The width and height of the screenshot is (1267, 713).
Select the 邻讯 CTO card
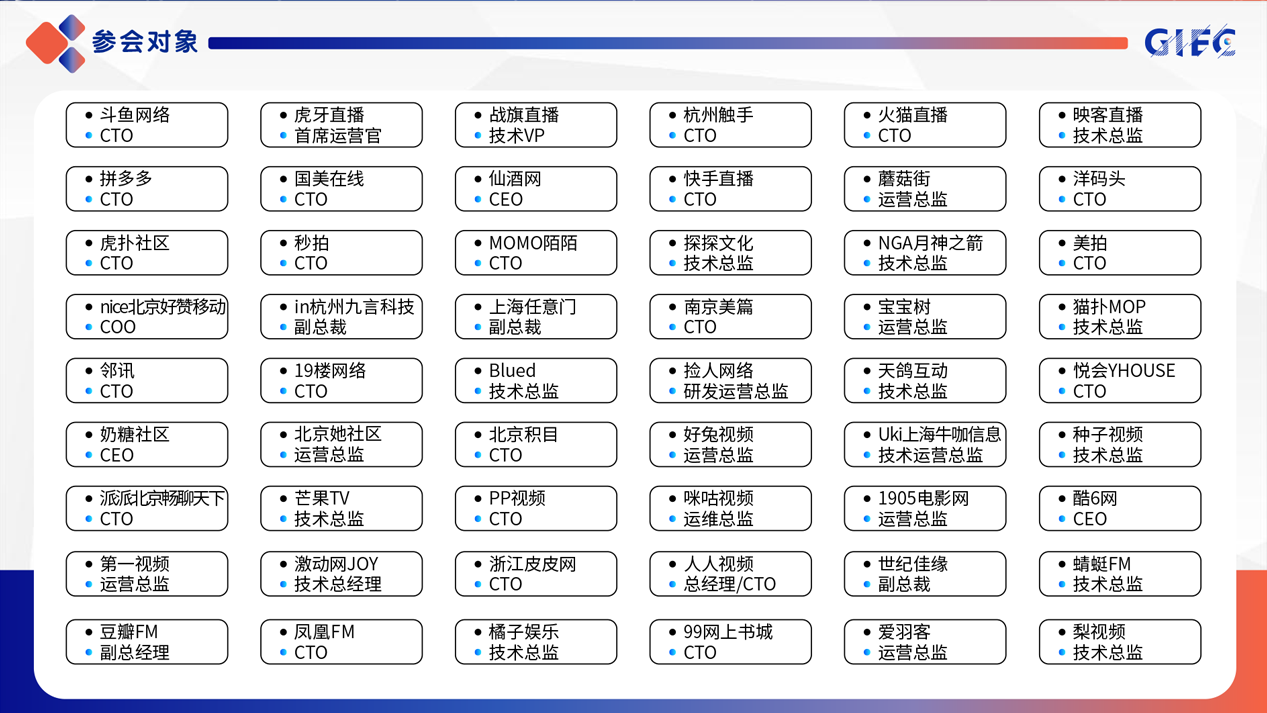(147, 381)
